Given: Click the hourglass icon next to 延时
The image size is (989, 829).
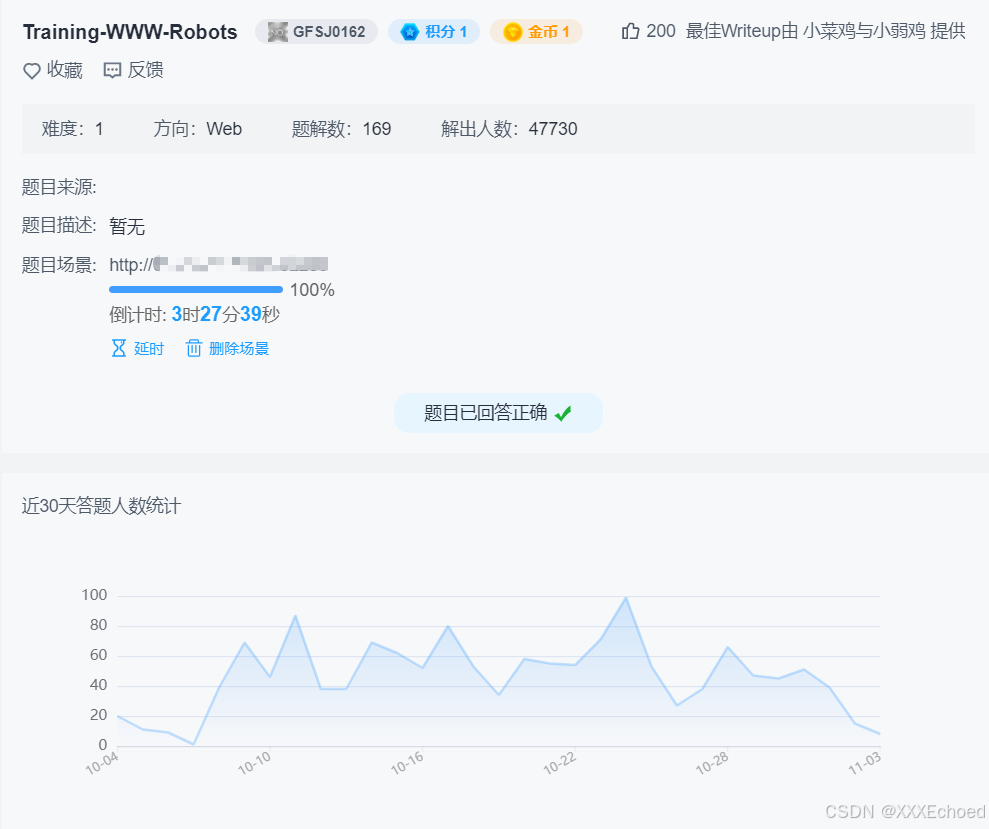Looking at the screenshot, I should 119,348.
